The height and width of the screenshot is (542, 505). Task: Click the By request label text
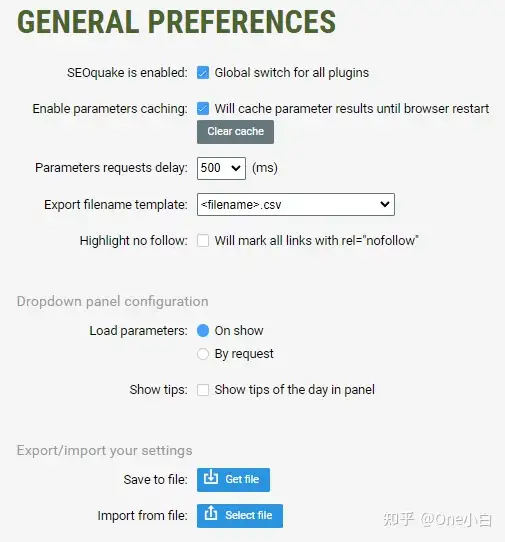coord(244,354)
